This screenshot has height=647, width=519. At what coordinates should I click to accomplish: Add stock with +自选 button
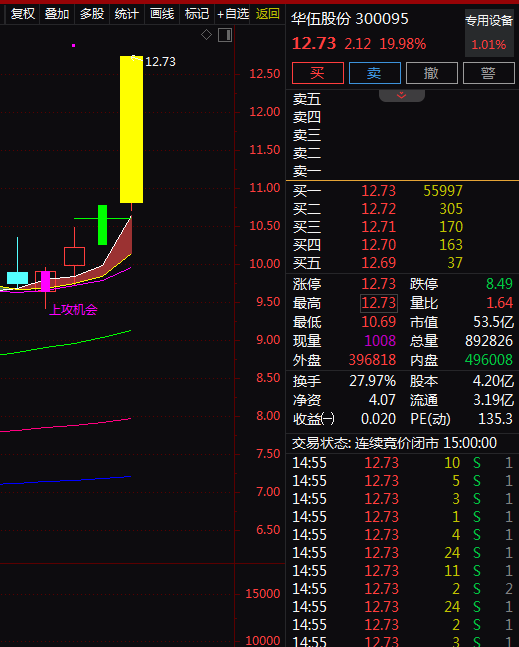pos(233,14)
